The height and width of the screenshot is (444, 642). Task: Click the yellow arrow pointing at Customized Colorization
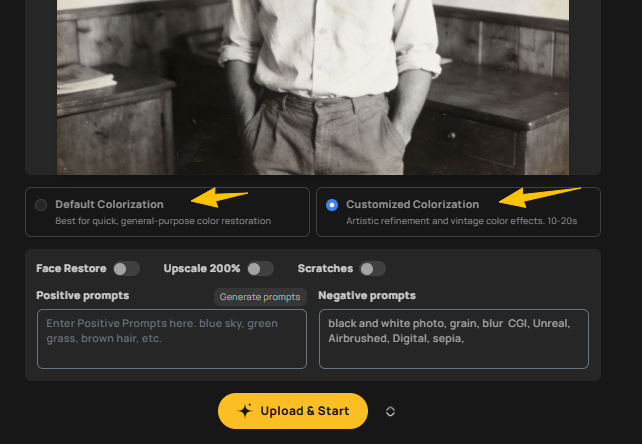[x=540, y=195]
